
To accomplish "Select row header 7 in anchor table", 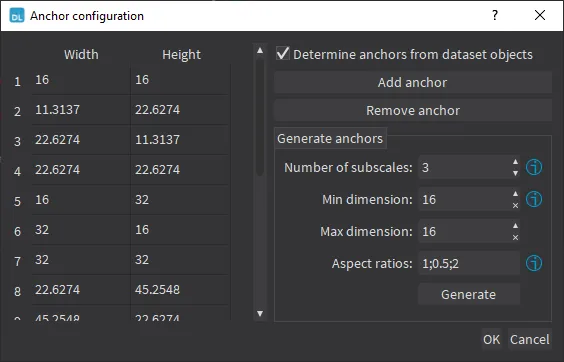I will (x=17, y=261).
